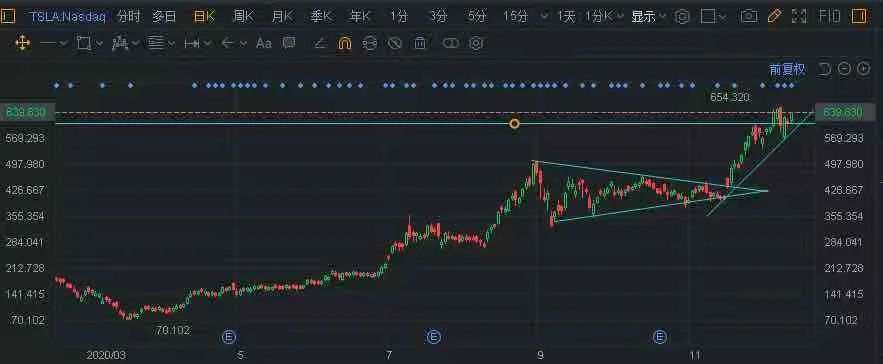Switch to the 分时 intraday tab

click(x=128, y=17)
